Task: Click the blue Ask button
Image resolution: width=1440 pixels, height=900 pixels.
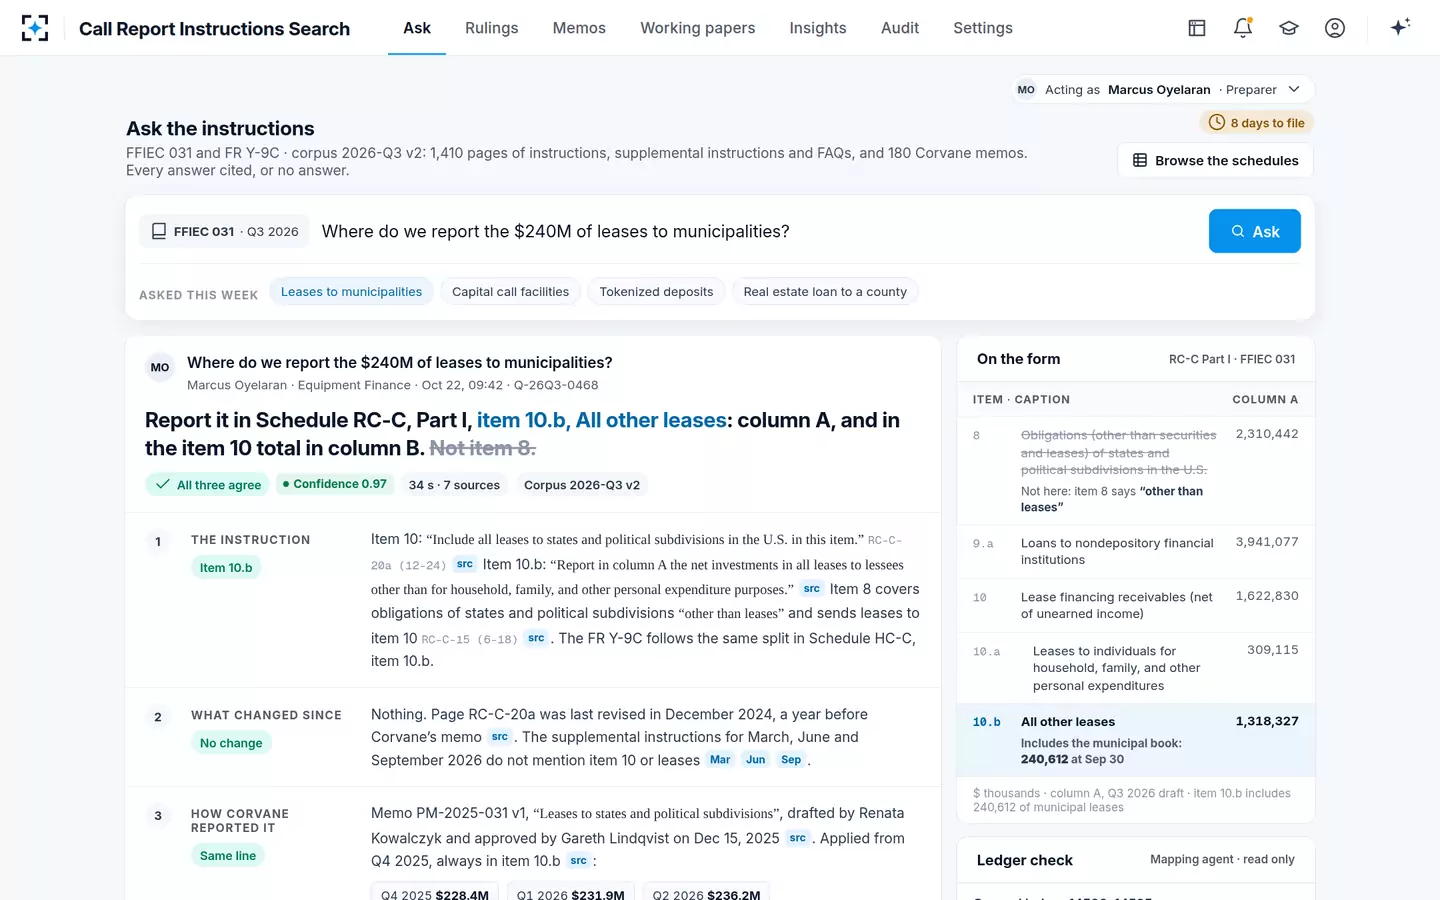Action: click(x=1255, y=231)
